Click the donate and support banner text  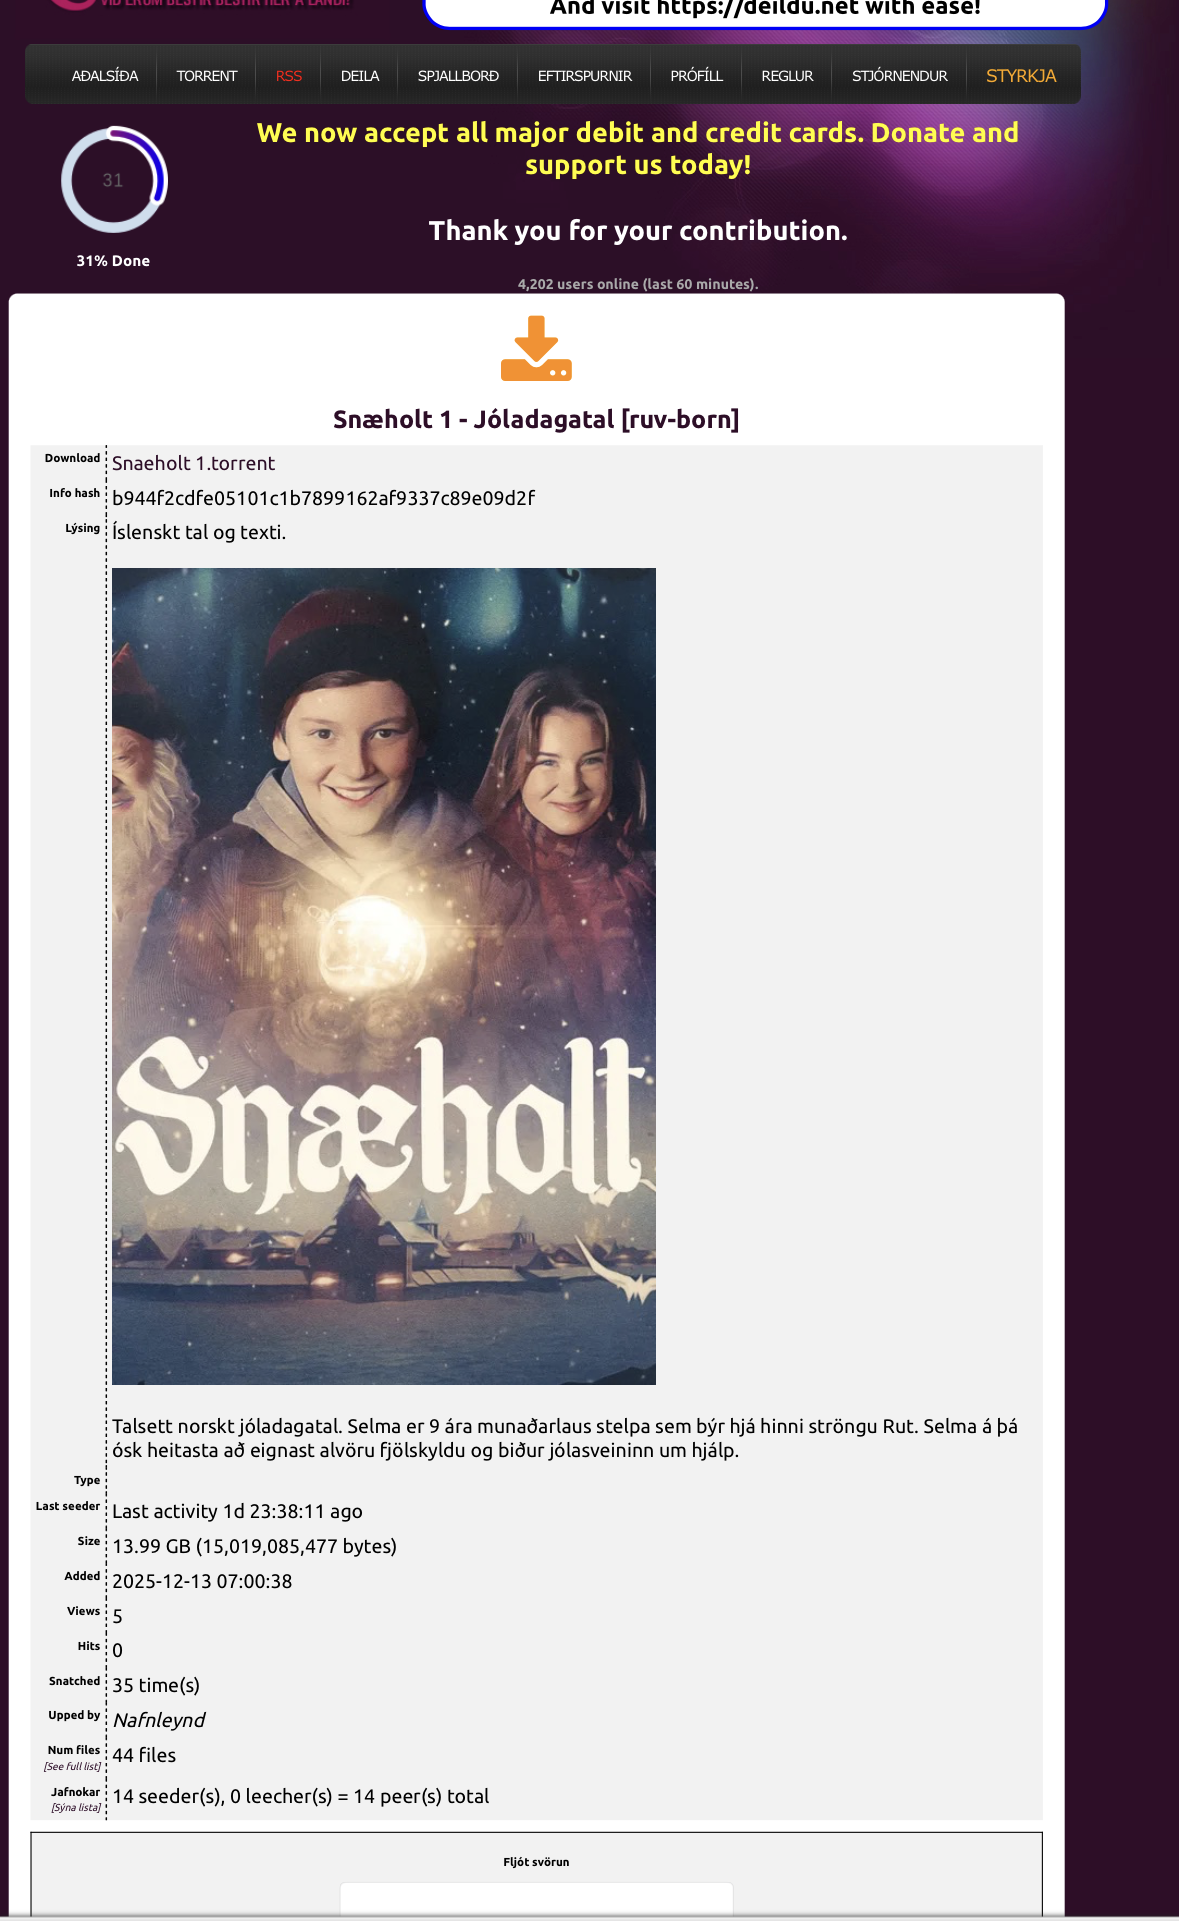point(638,148)
